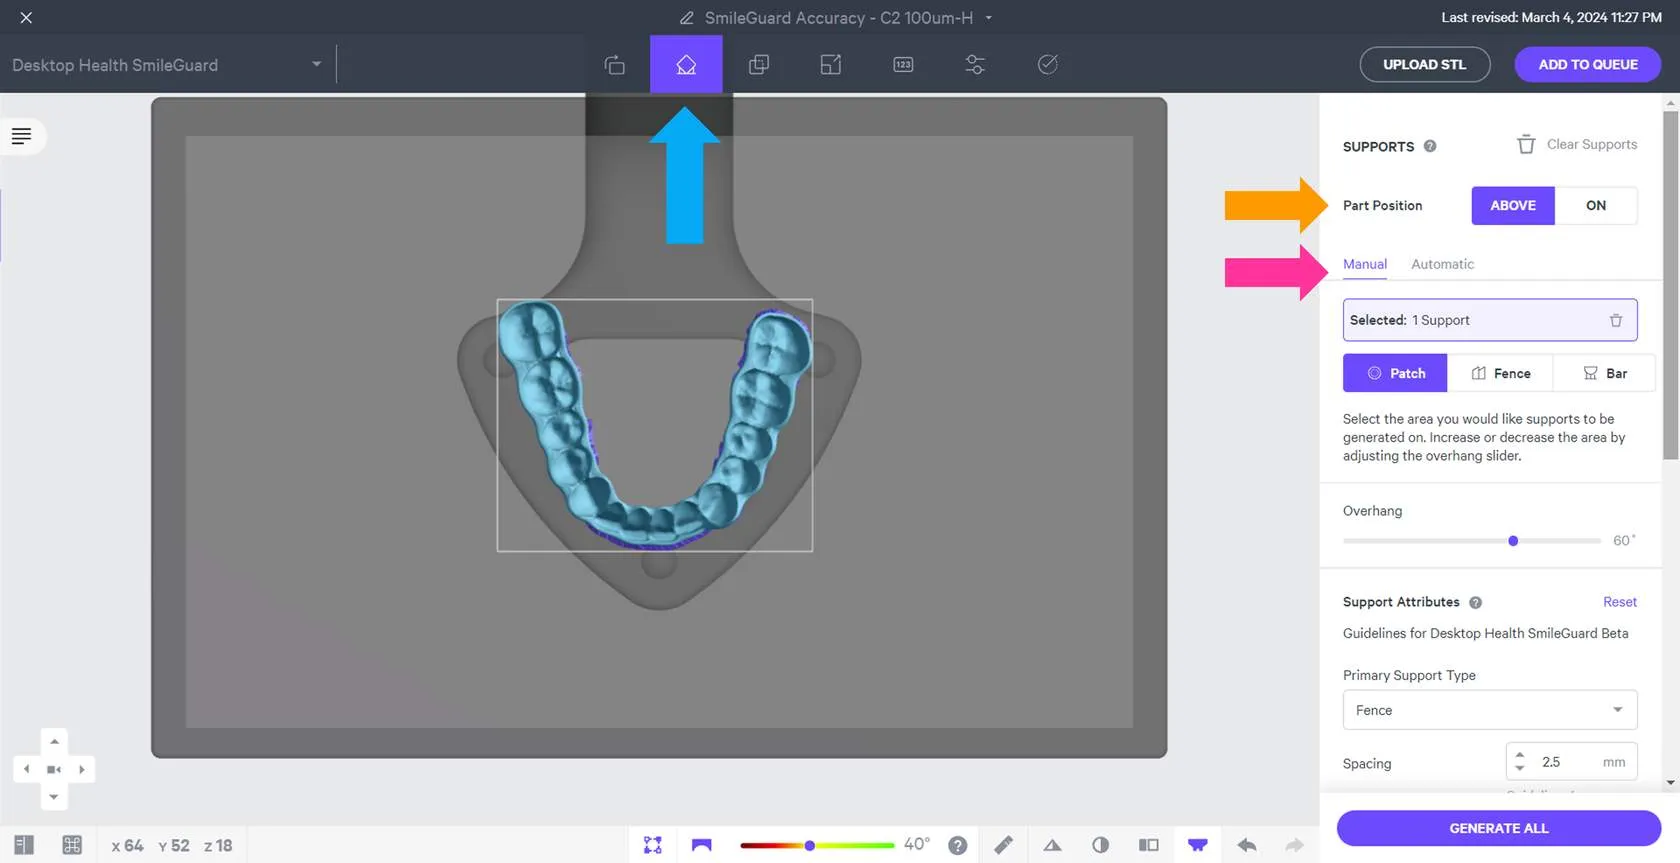This screenshot has height=863, width=1680.
Task: Select the Patch support type
Action: (x=1395, y=373)
